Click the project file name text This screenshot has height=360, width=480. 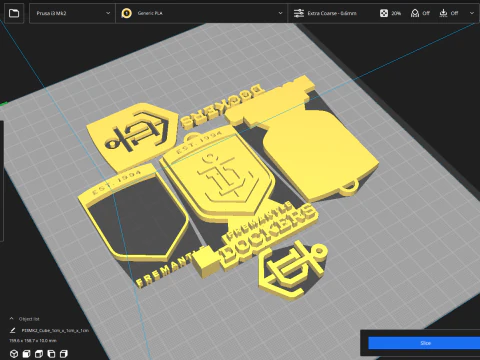click(55, 331)
